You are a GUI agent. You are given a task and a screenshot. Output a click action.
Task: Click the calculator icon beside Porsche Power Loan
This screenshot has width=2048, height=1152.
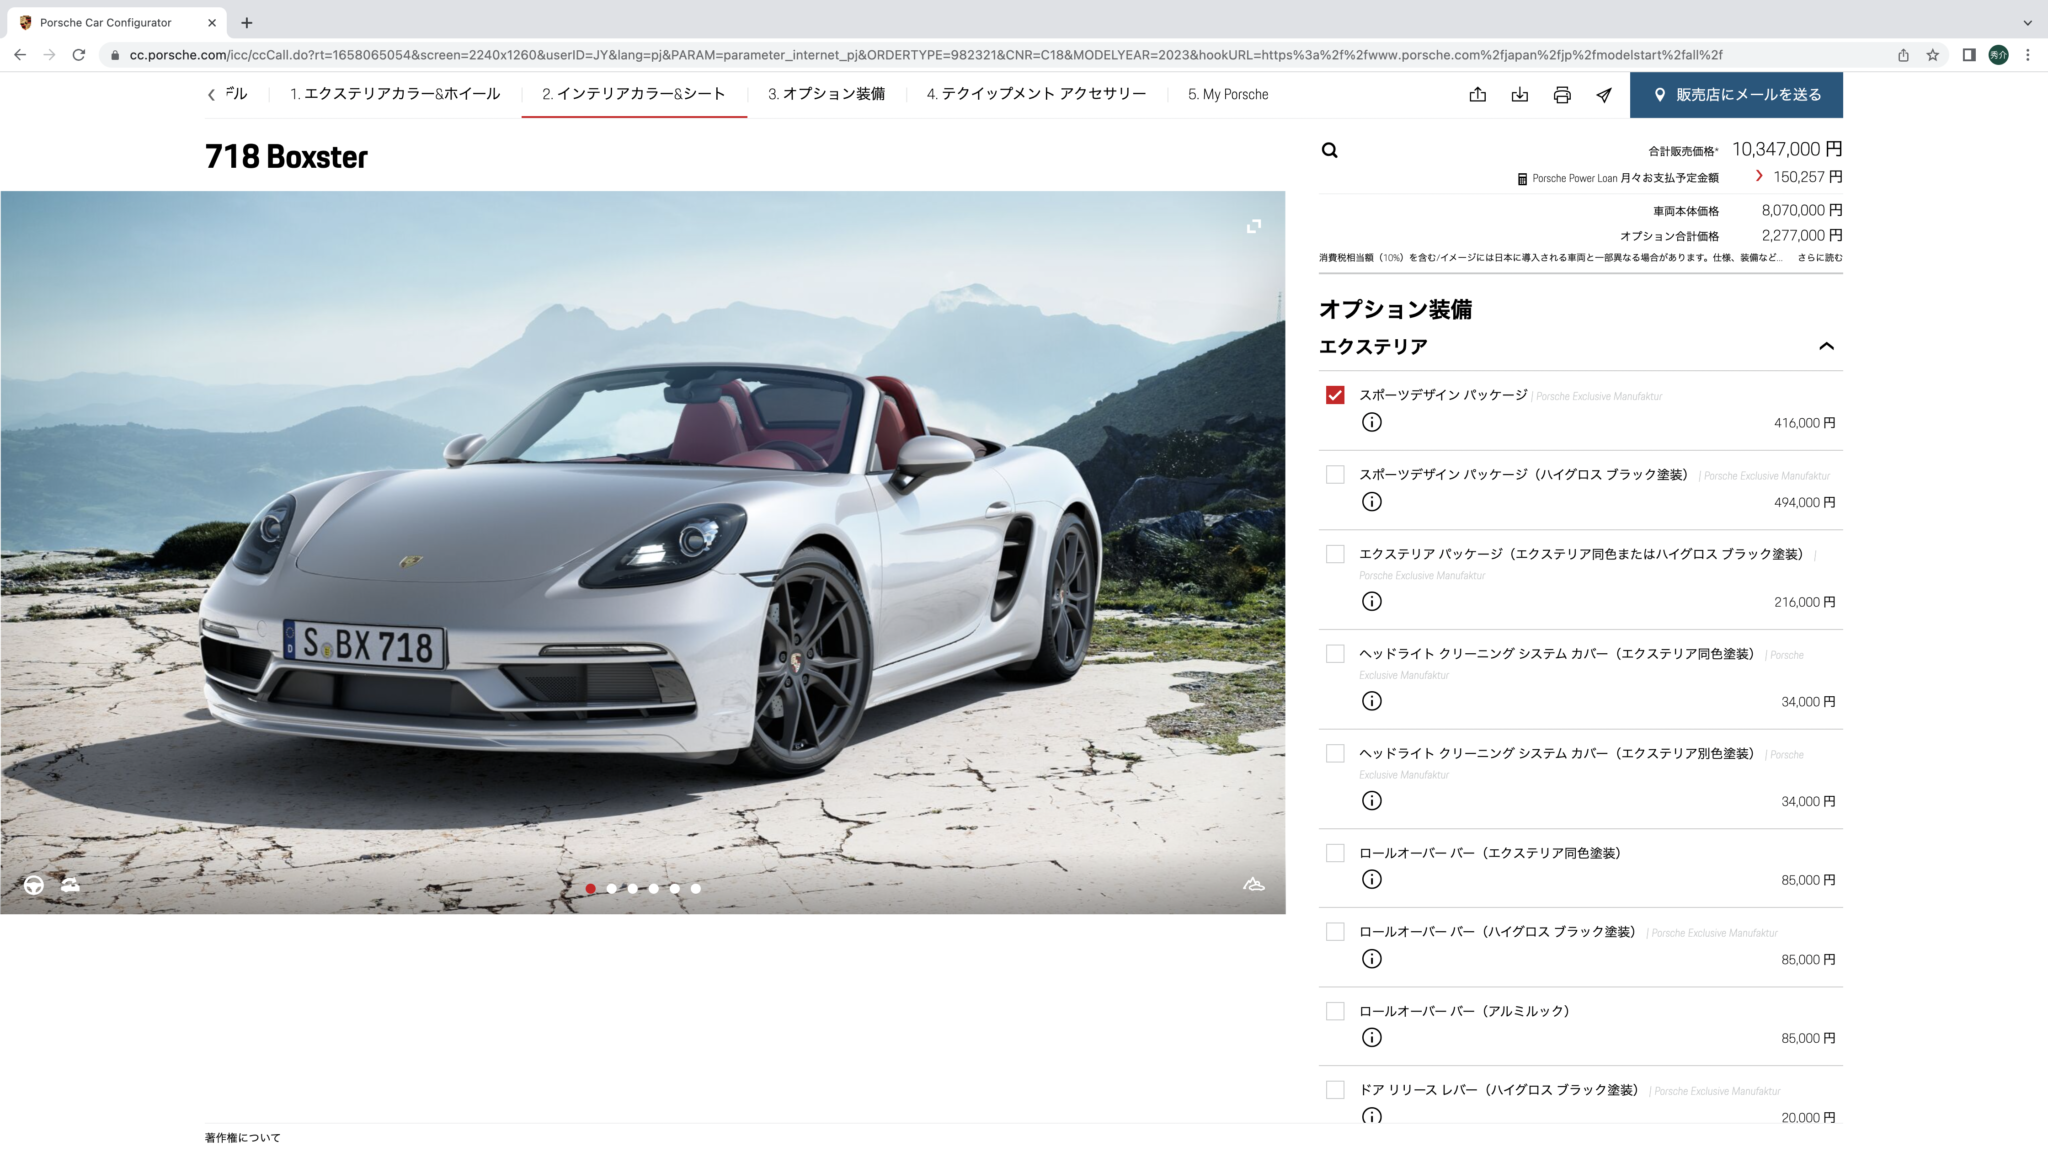click(x=1522, y=179)
